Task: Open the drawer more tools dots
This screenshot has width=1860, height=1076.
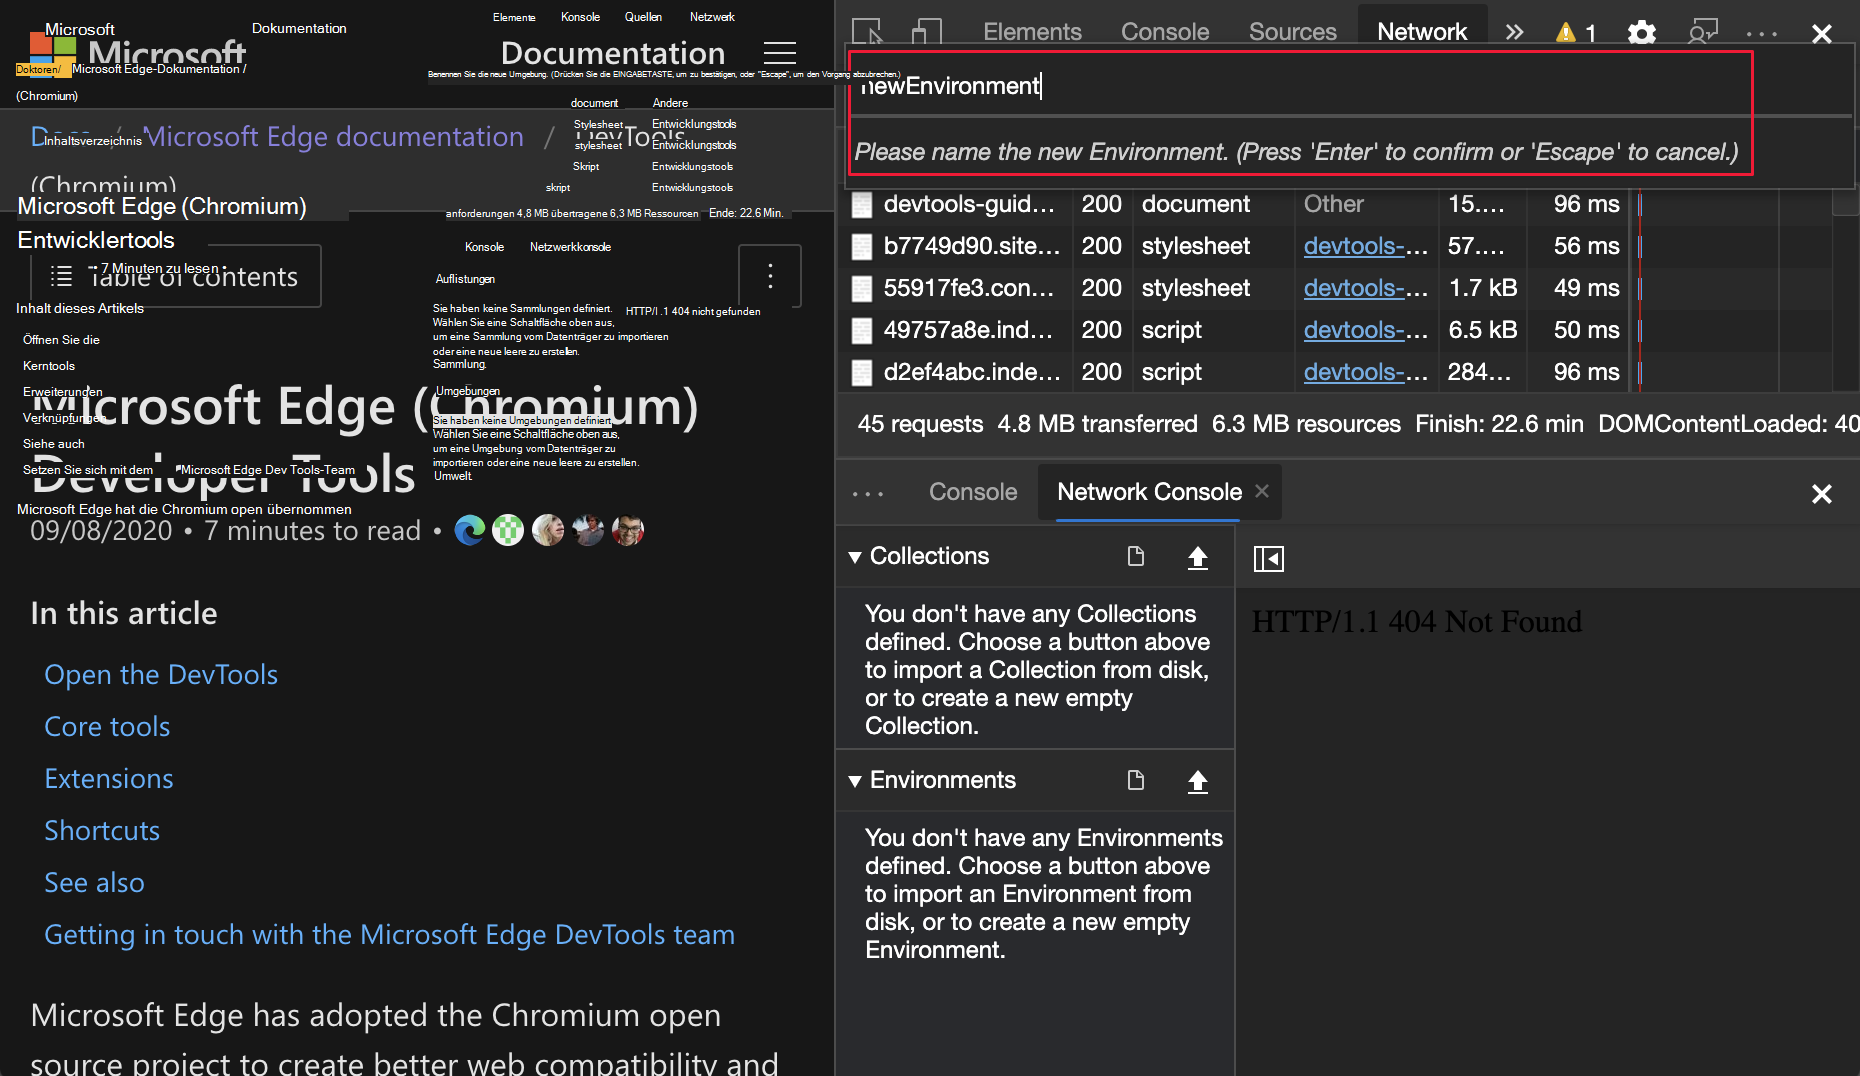Action: 868,493
